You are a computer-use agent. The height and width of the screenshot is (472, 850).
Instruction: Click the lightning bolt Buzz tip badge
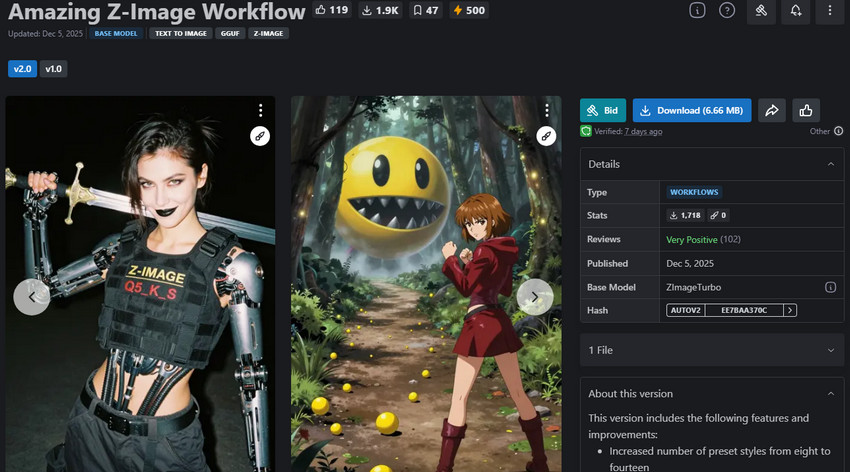470,11
